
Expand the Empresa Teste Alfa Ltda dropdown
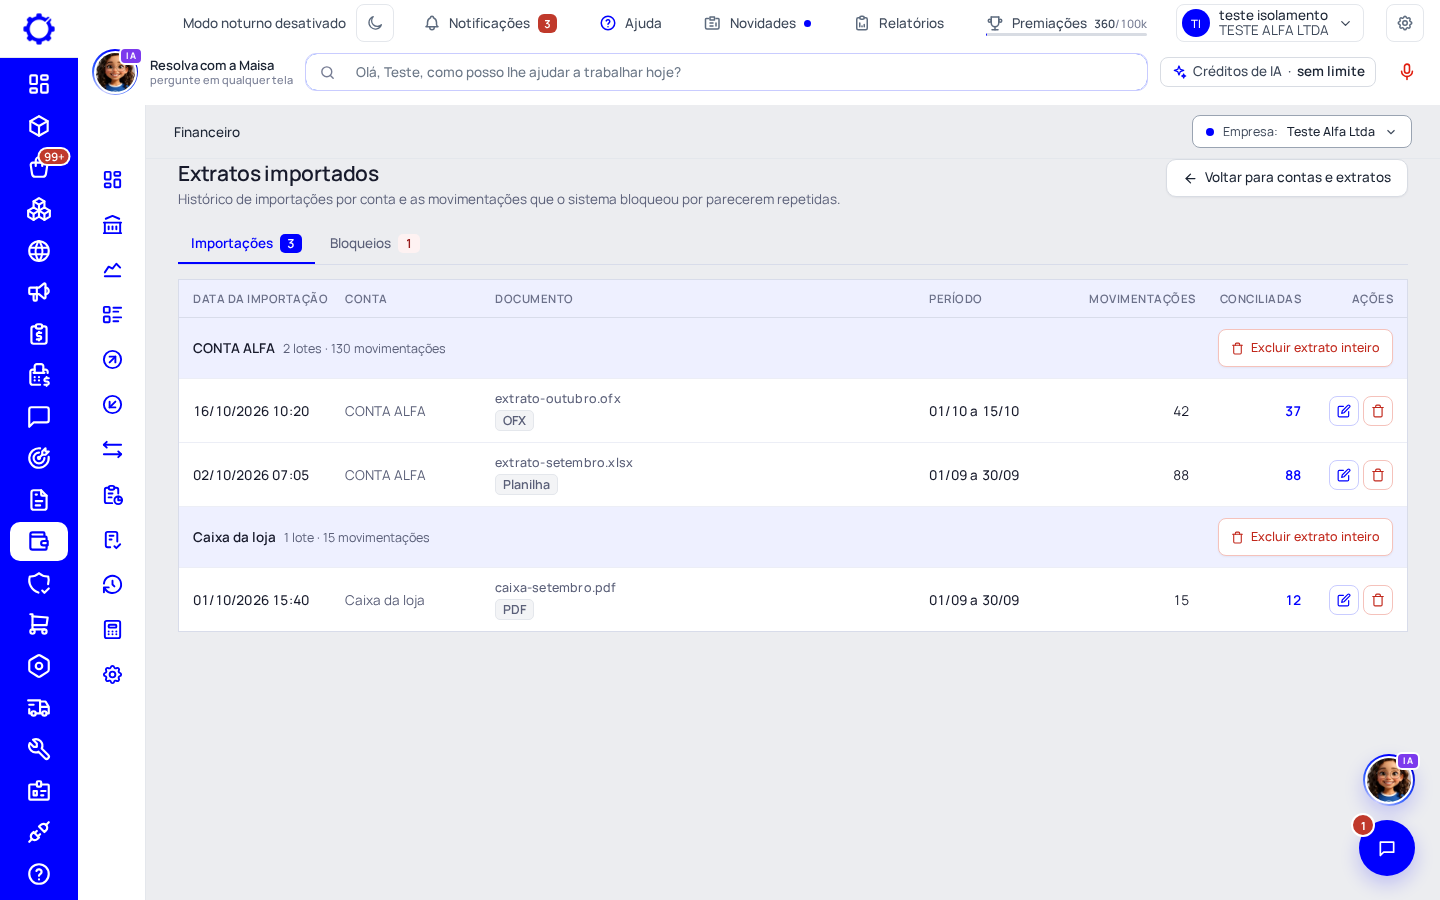1302,132
